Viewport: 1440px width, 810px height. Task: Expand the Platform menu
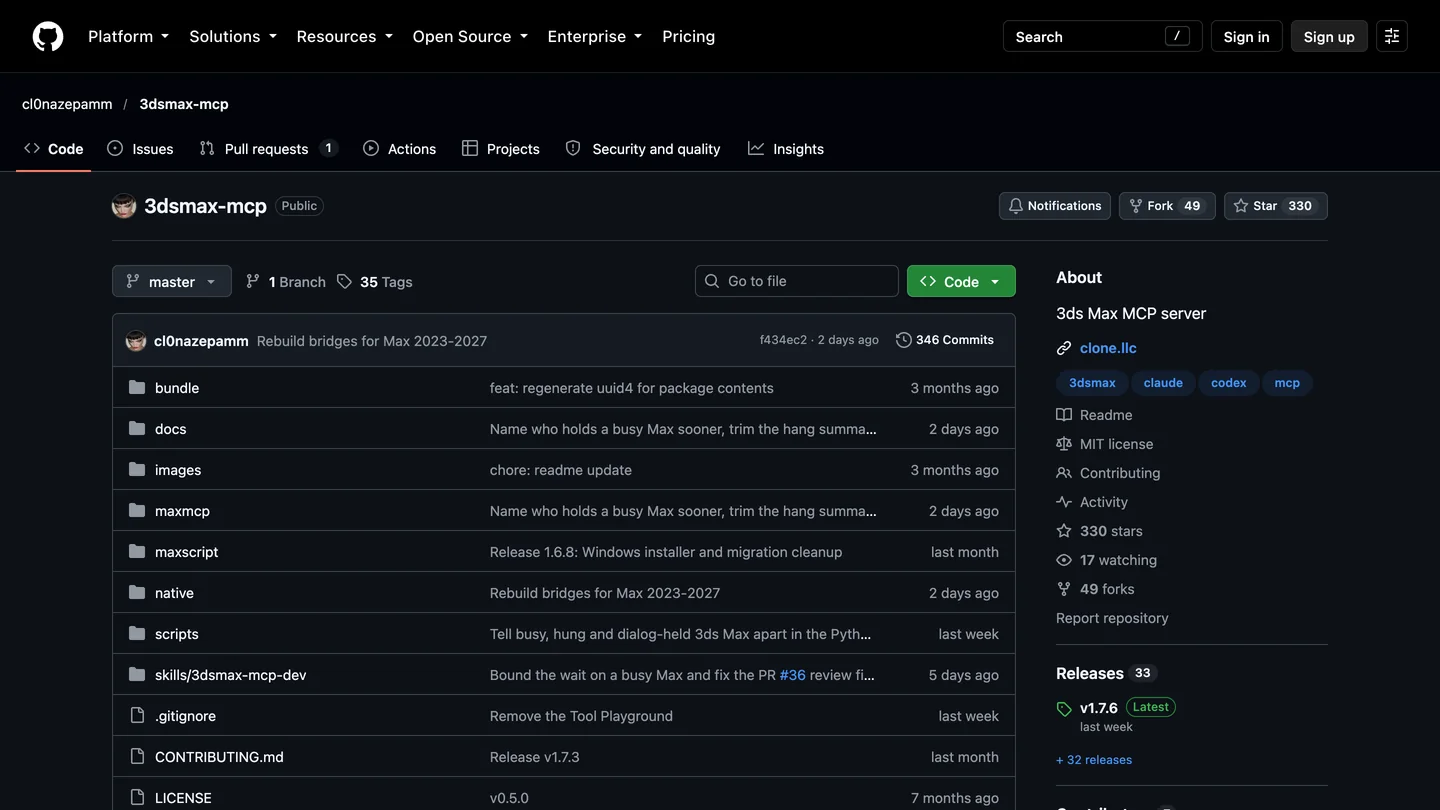coord(128,36)
